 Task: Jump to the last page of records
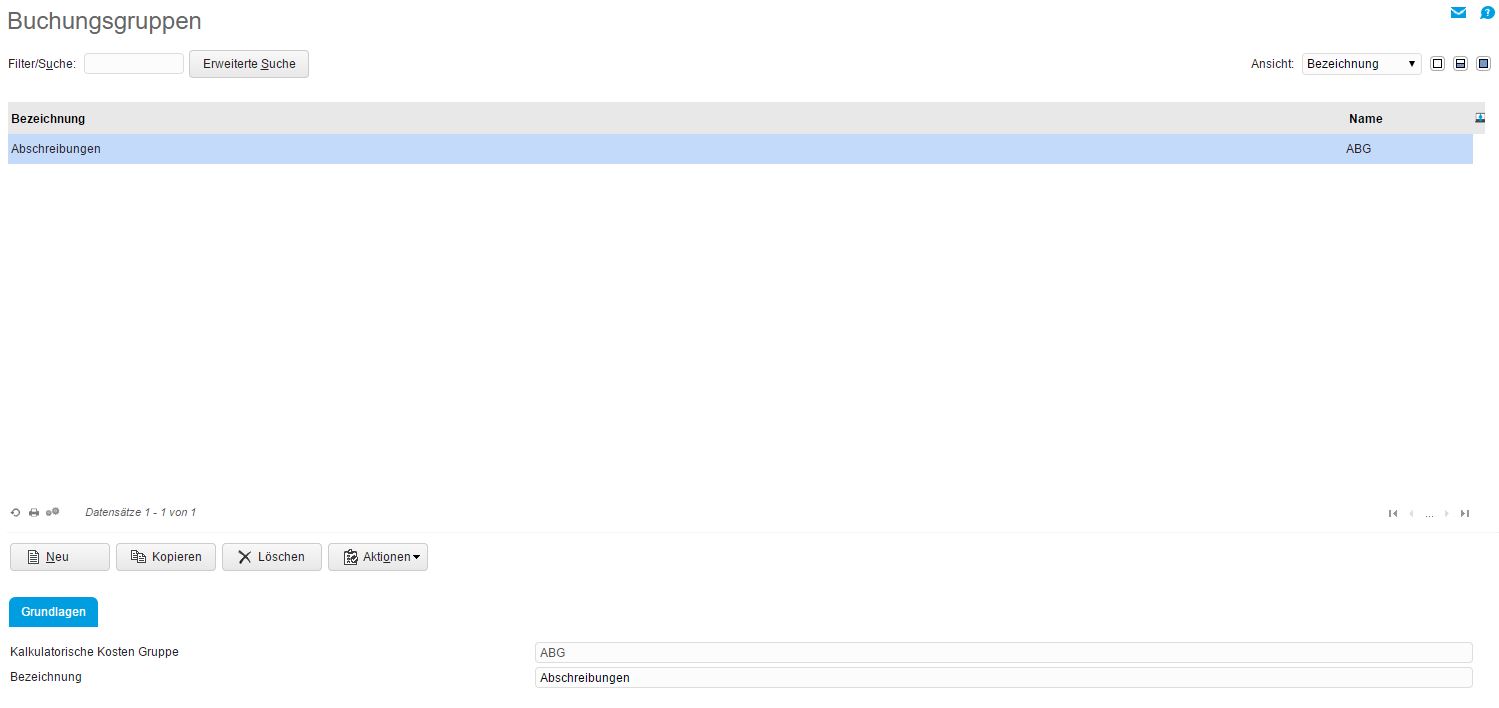[1465, 513]
